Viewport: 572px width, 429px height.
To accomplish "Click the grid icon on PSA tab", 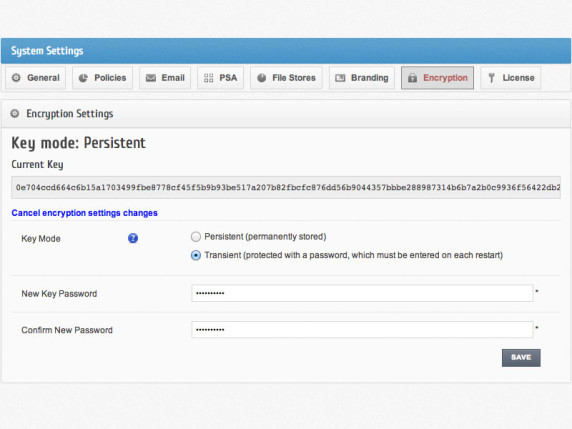I will (x=208, y=78).
